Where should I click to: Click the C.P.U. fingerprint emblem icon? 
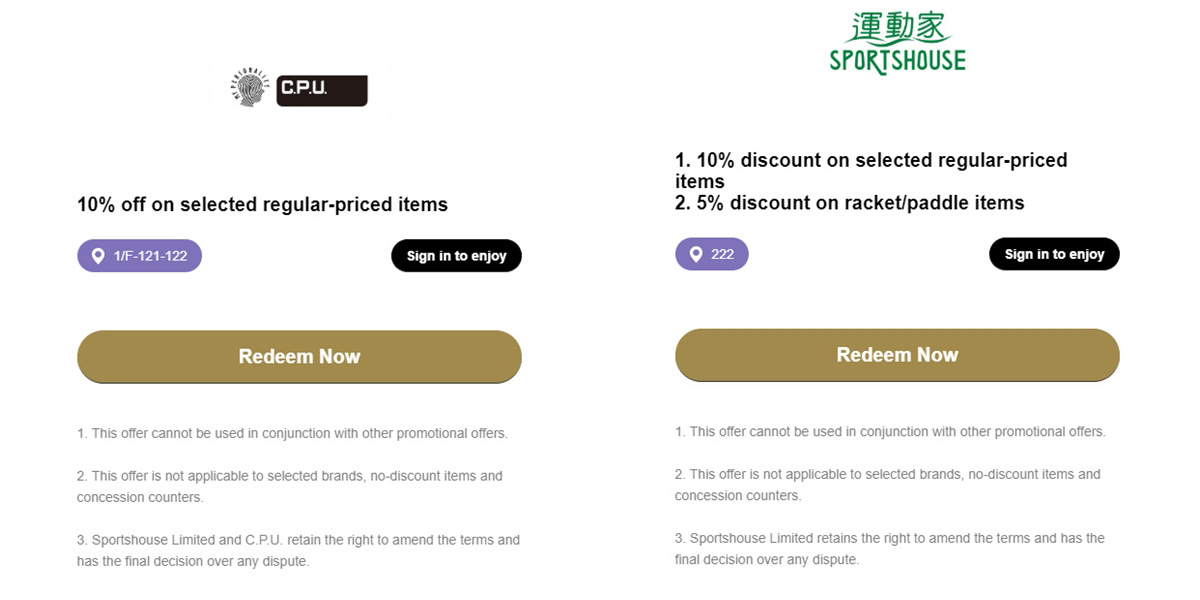point(249,90)
